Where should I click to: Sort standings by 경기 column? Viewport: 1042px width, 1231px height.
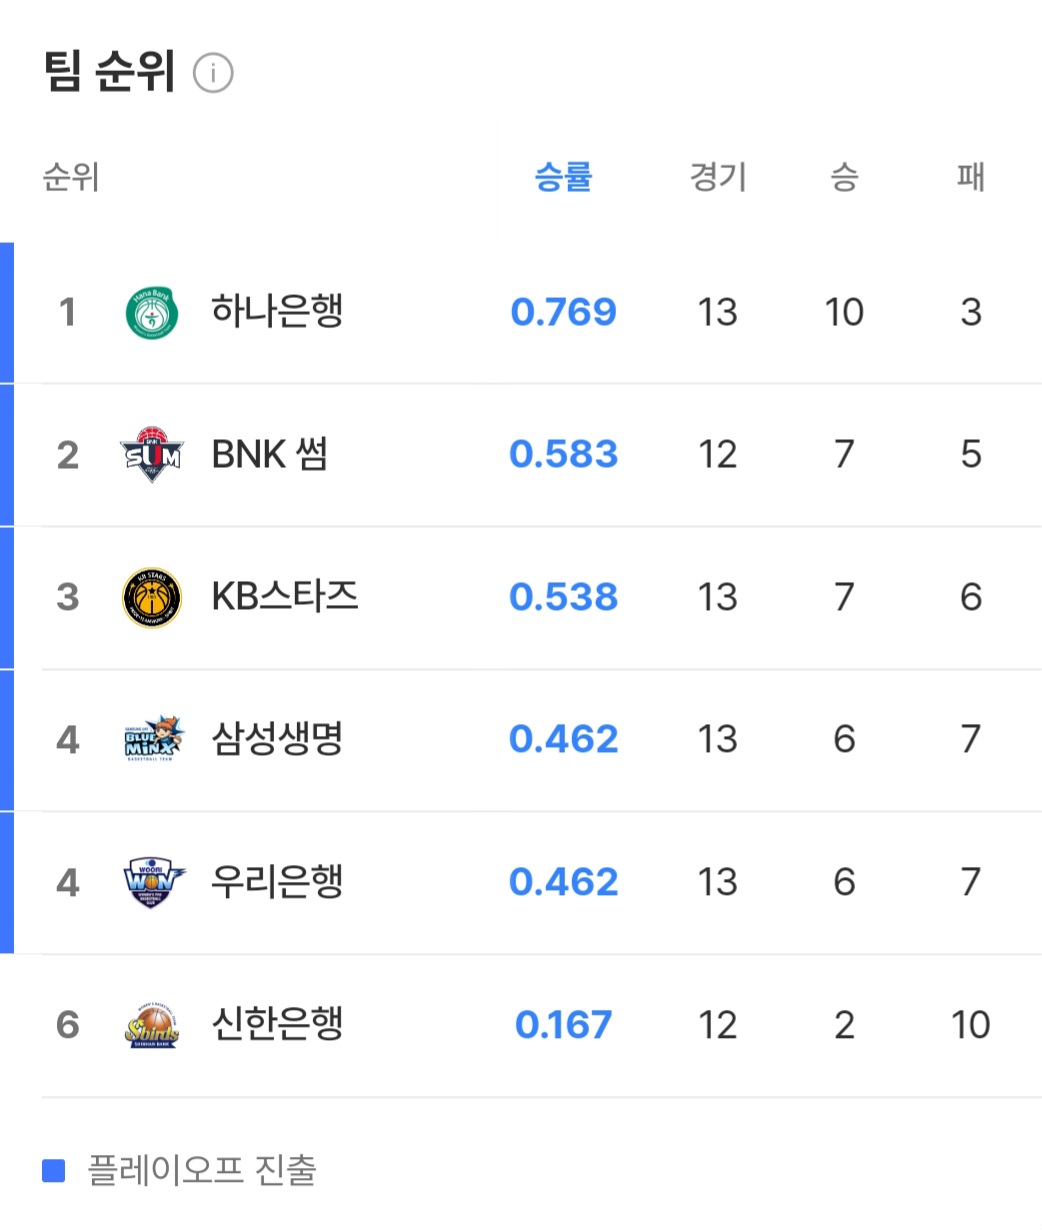717,177
